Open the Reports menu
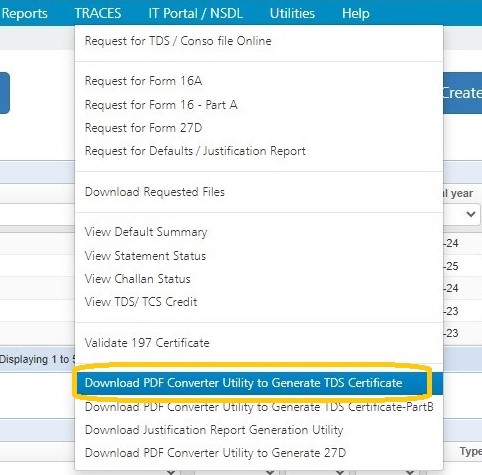This screenshot has width=482, height=475. [x=24, y=13]
